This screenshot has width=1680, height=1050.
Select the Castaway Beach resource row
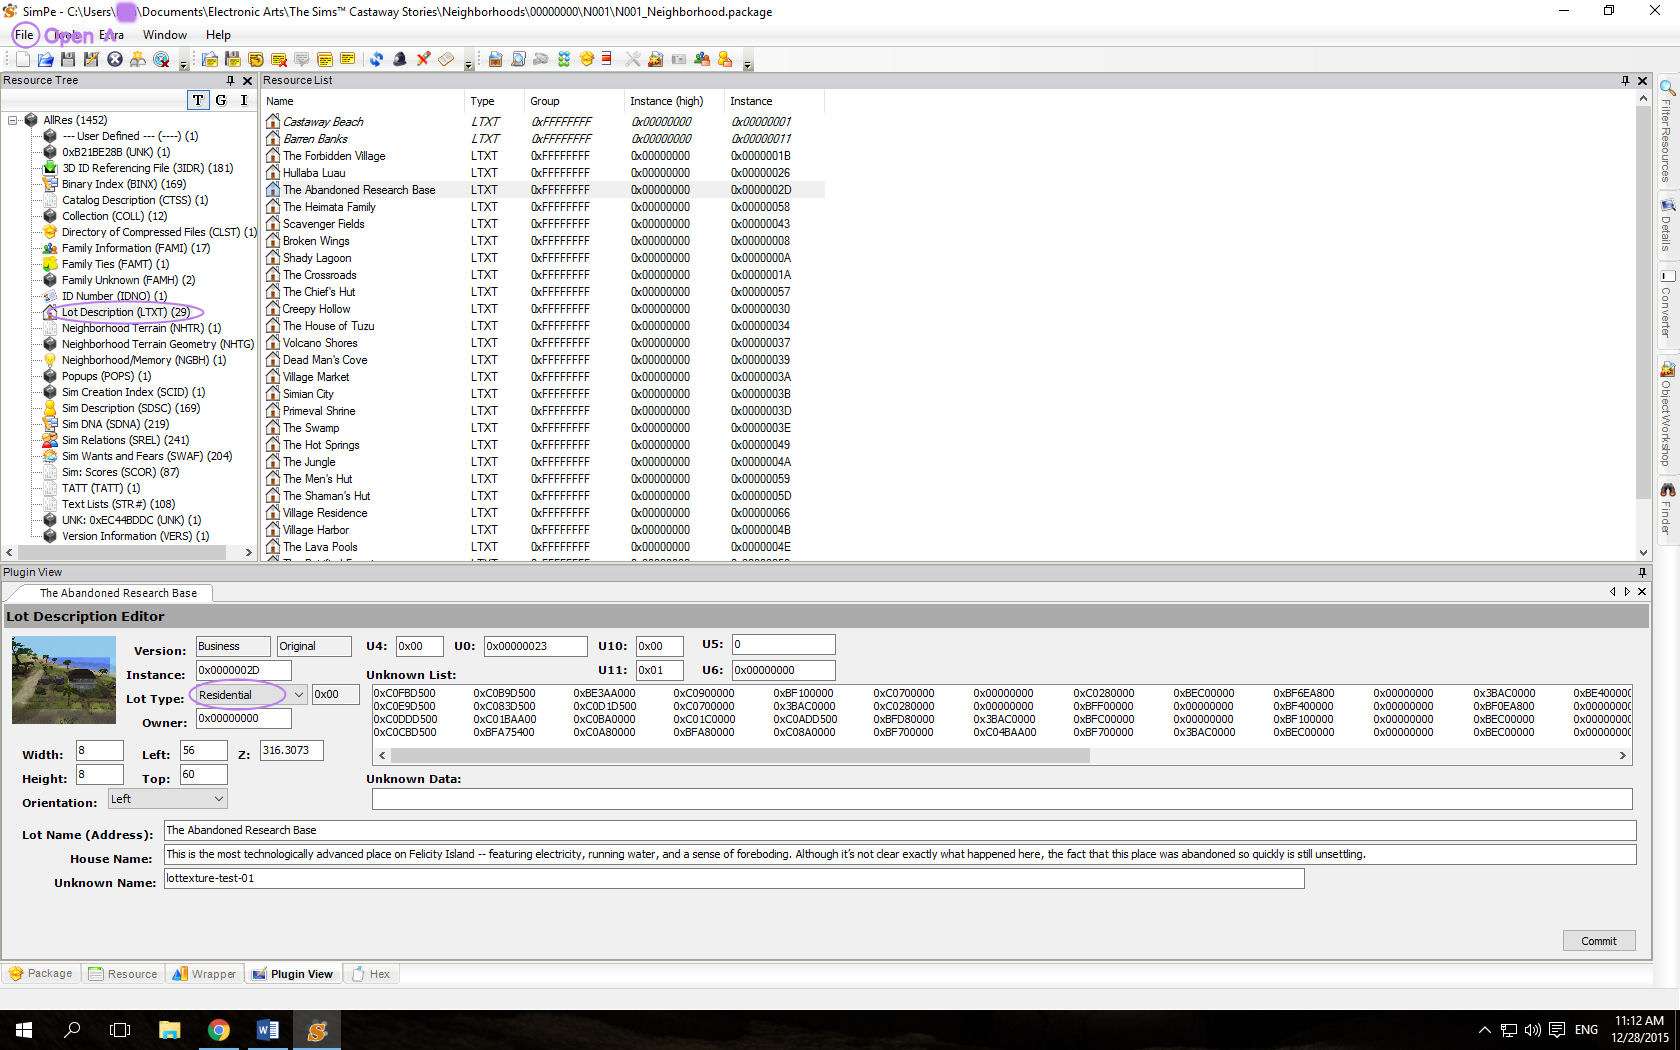tap(544, 122)
